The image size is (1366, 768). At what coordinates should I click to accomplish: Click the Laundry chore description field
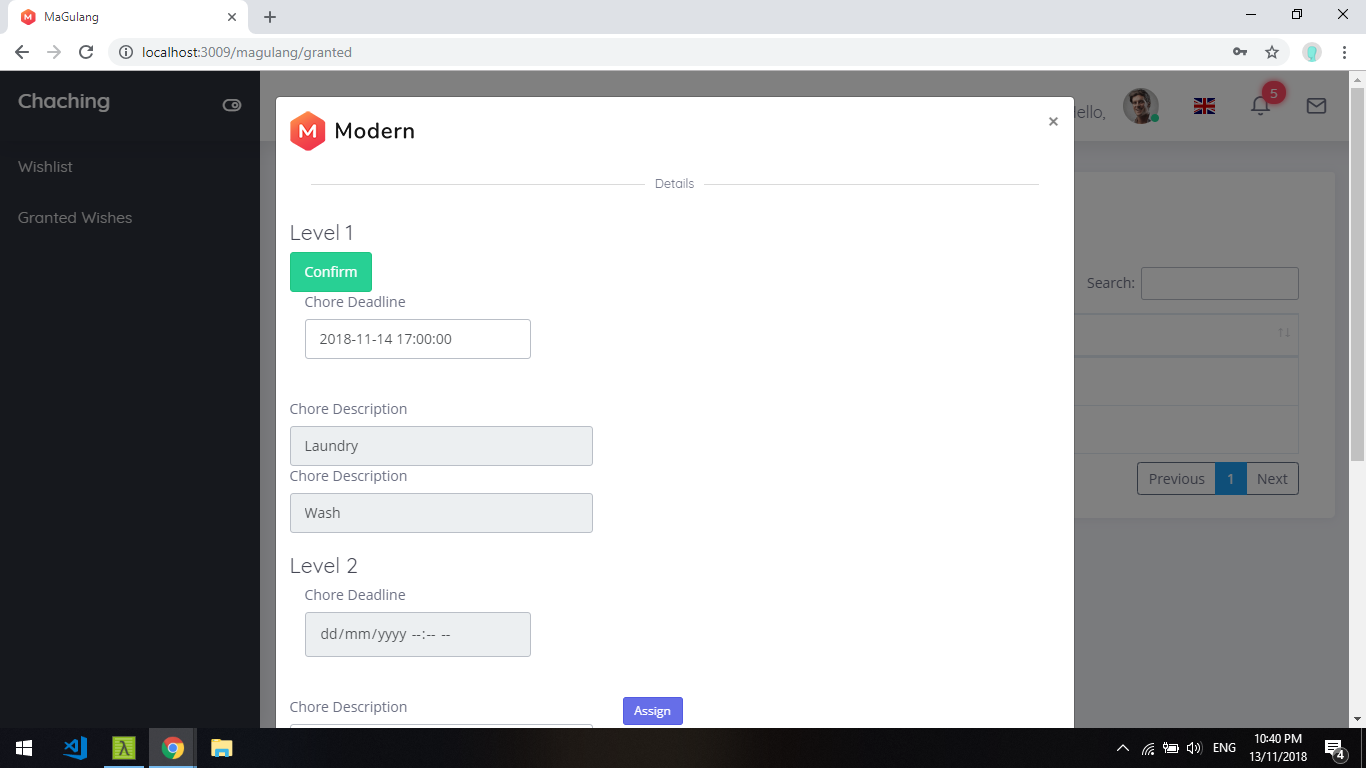[x=441, y=446]
